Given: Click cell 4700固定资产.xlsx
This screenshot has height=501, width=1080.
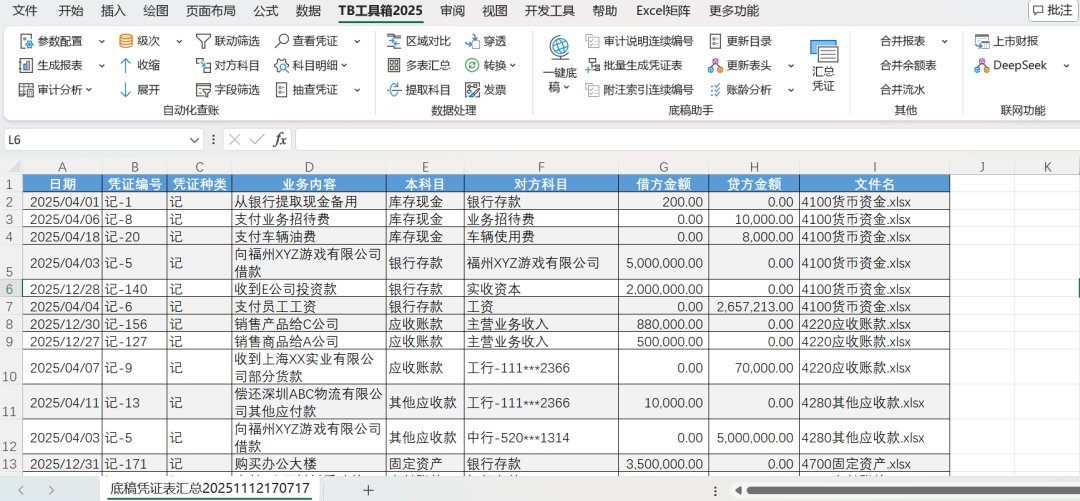Looking at the screenshot, I should (874, 464).
